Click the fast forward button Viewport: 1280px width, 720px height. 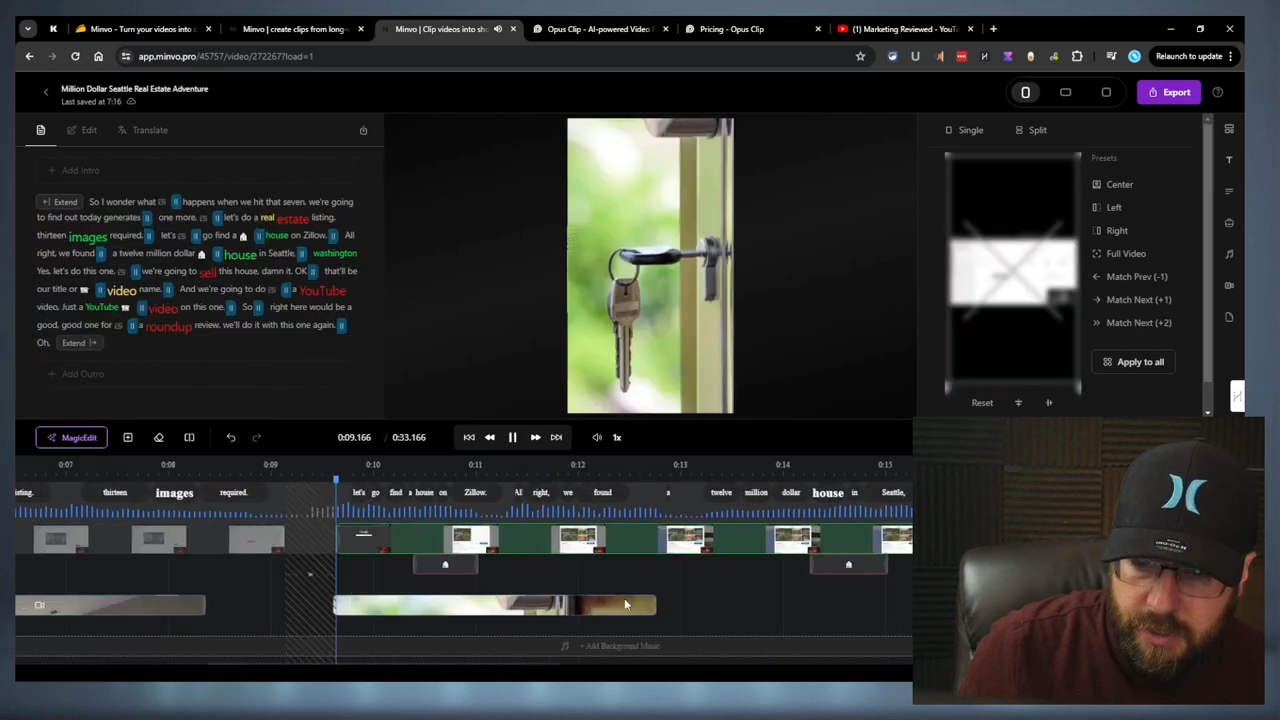(x=535, y=437)
